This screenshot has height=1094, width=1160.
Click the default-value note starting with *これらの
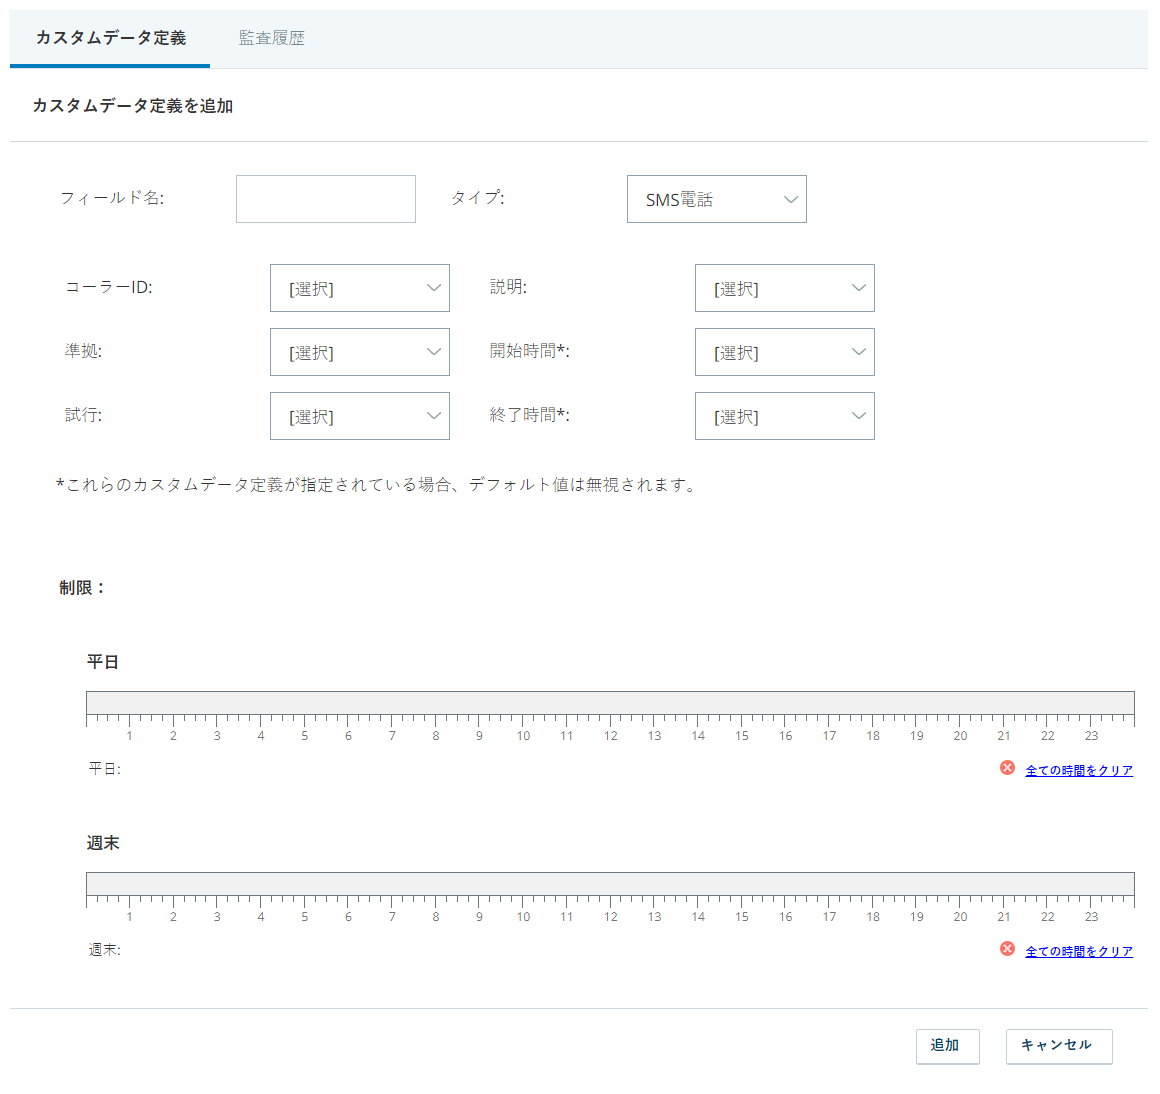377,485
